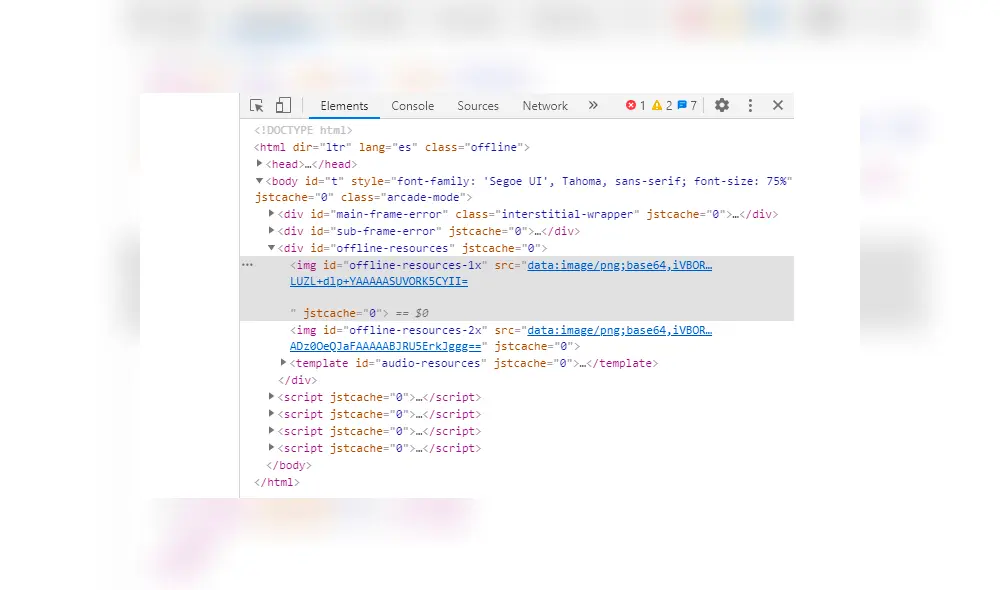Open the offline-resources-2x image data link
1000x590 pixels.
(x=619, y=330)
